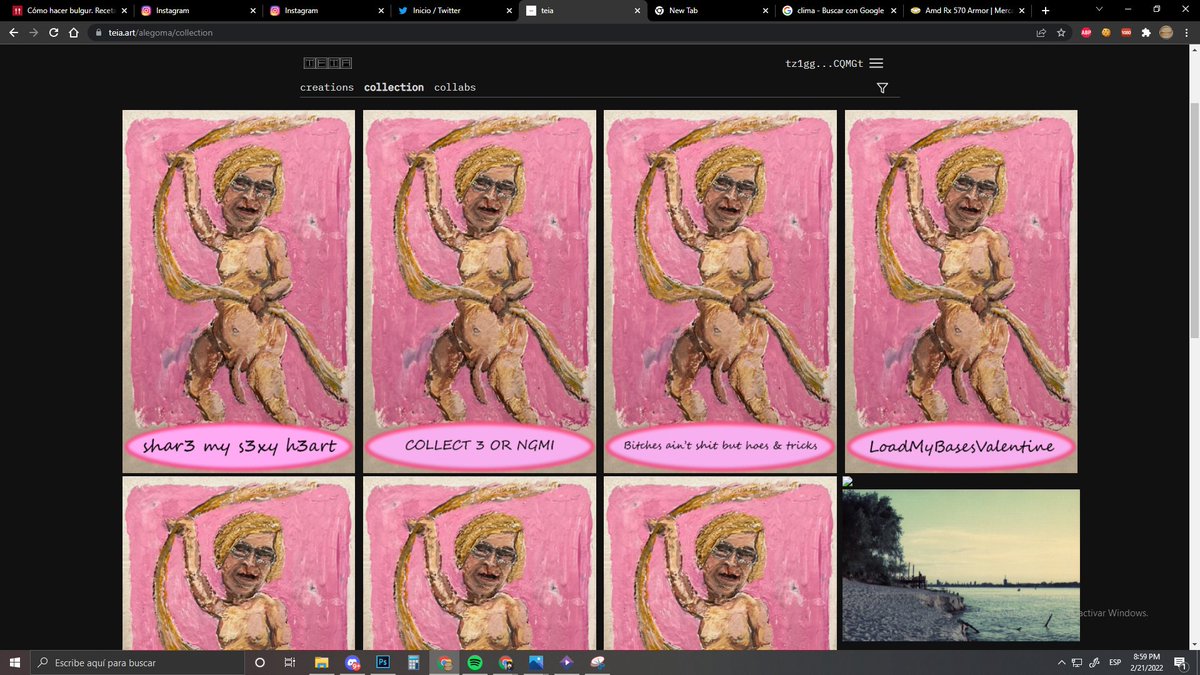Open the 'hoes & tricks' artwork

(x=720, y=291)
